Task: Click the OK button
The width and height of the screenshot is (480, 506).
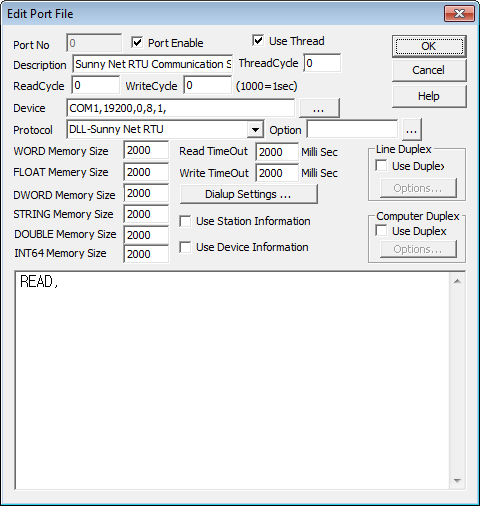Action: pyautogui.click(x=429, y=46)
